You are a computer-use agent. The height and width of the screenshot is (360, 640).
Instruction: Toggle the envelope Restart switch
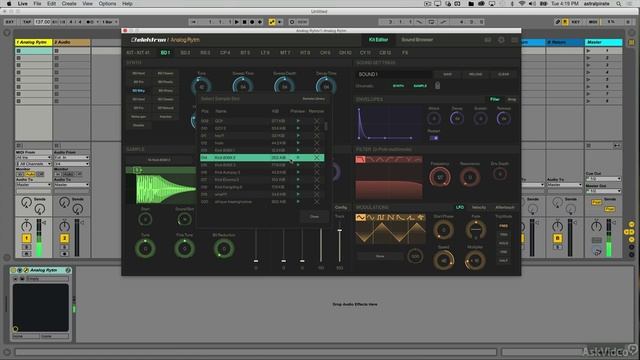(x=434, y=138)
